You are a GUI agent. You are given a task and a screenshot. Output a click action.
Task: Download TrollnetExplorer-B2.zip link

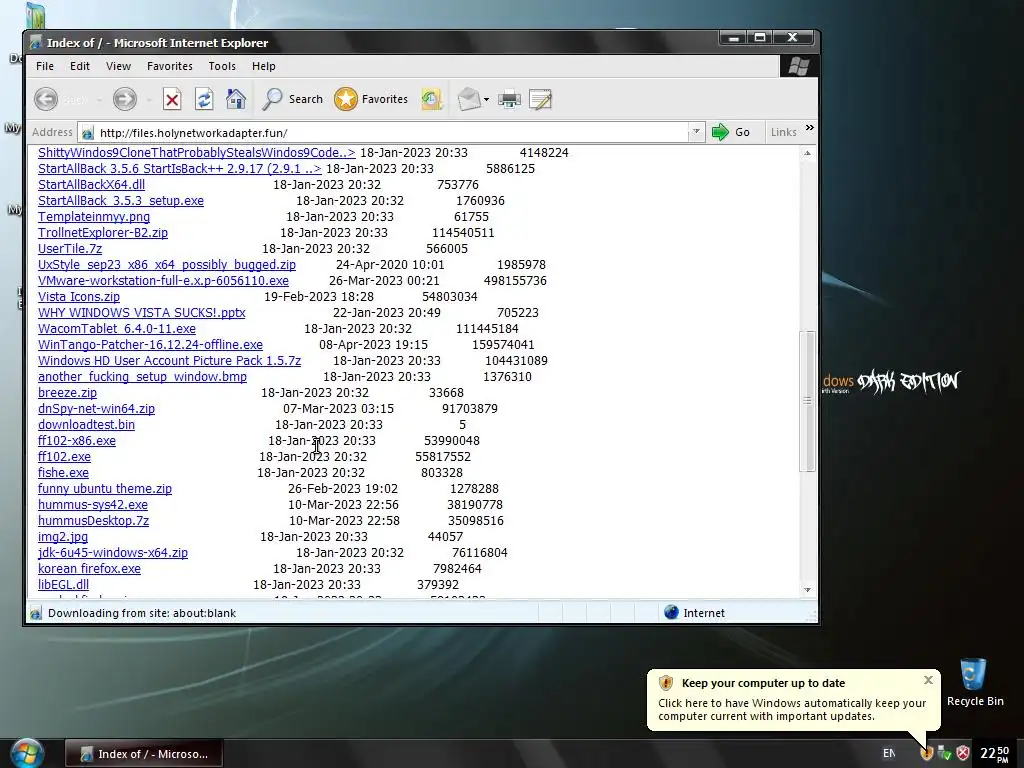pyautogui.click(x=103, y=232)
